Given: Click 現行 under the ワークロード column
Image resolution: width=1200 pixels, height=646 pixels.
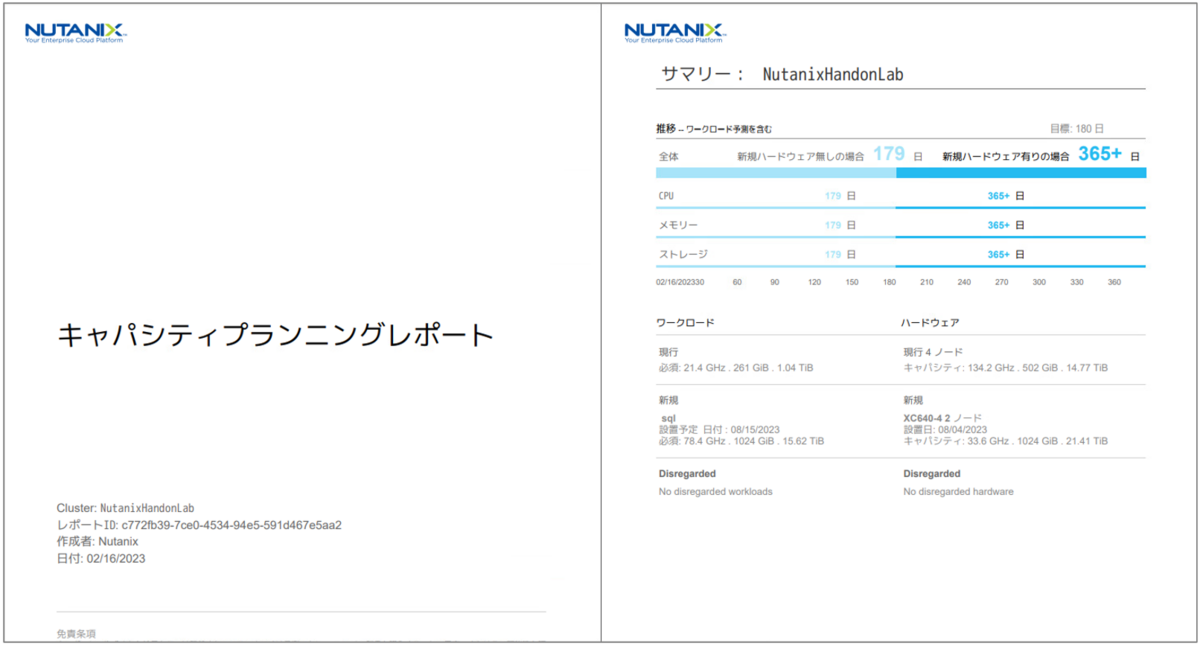Looking at the screenshot, I should tap(669, 353).
